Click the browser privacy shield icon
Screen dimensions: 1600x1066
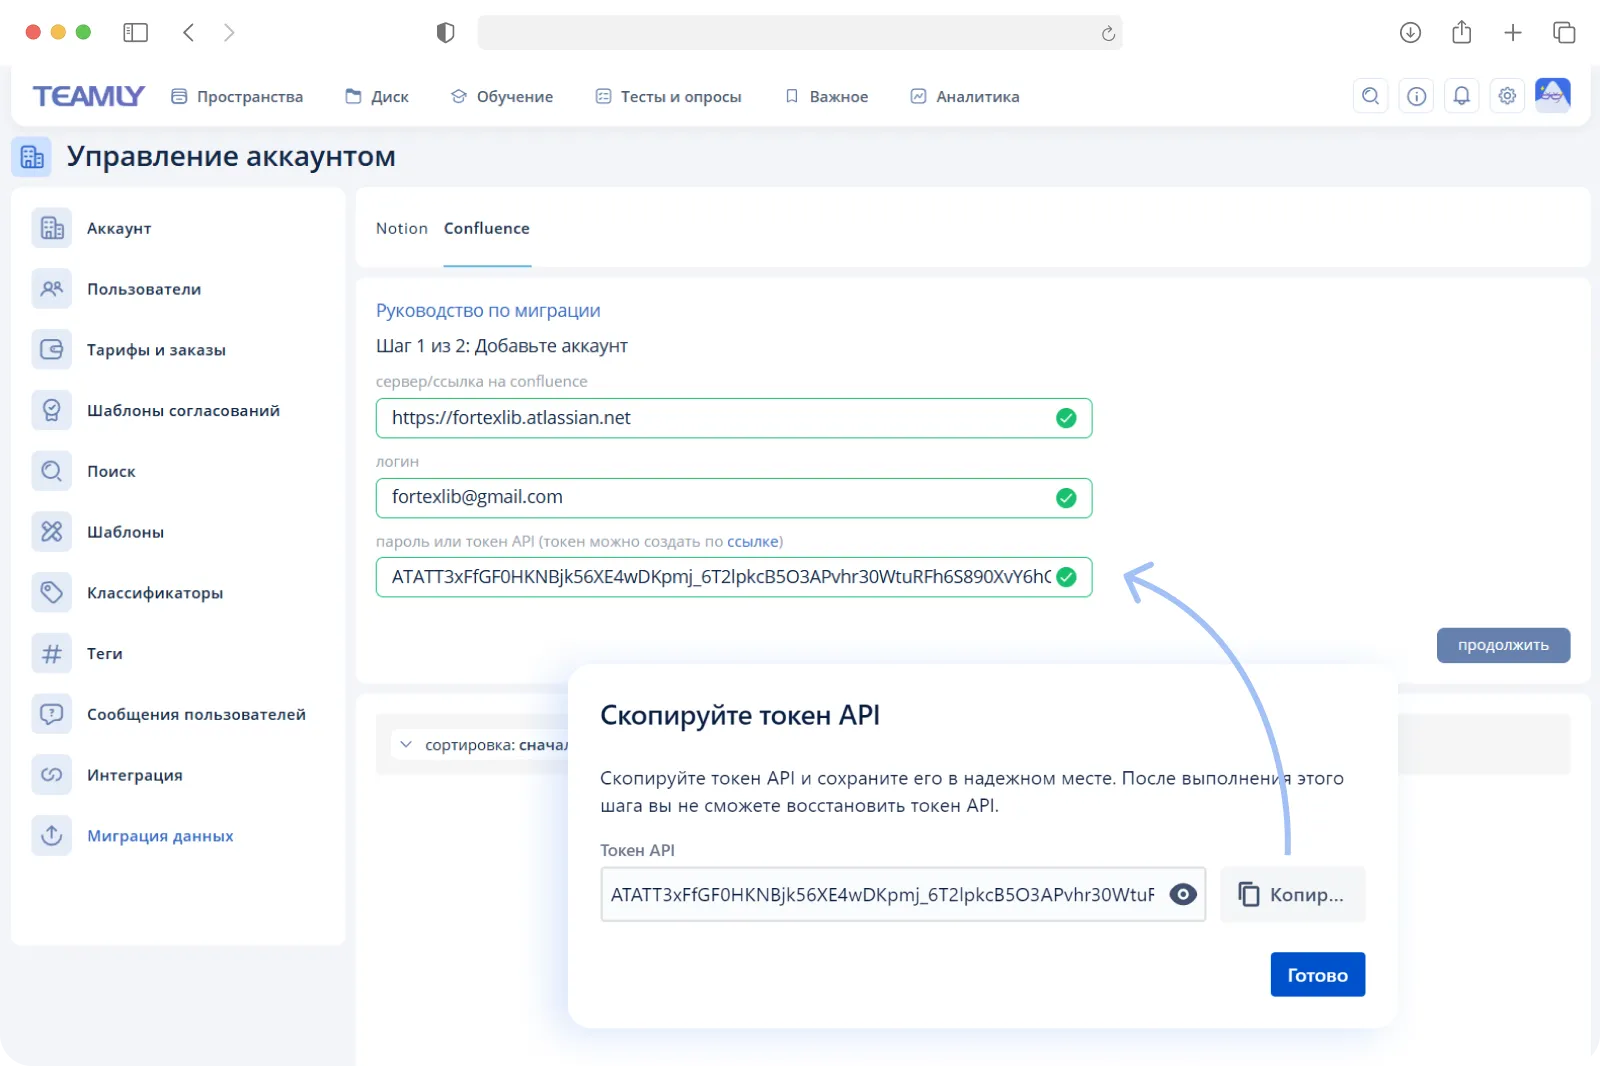click(x=446, y=33)
